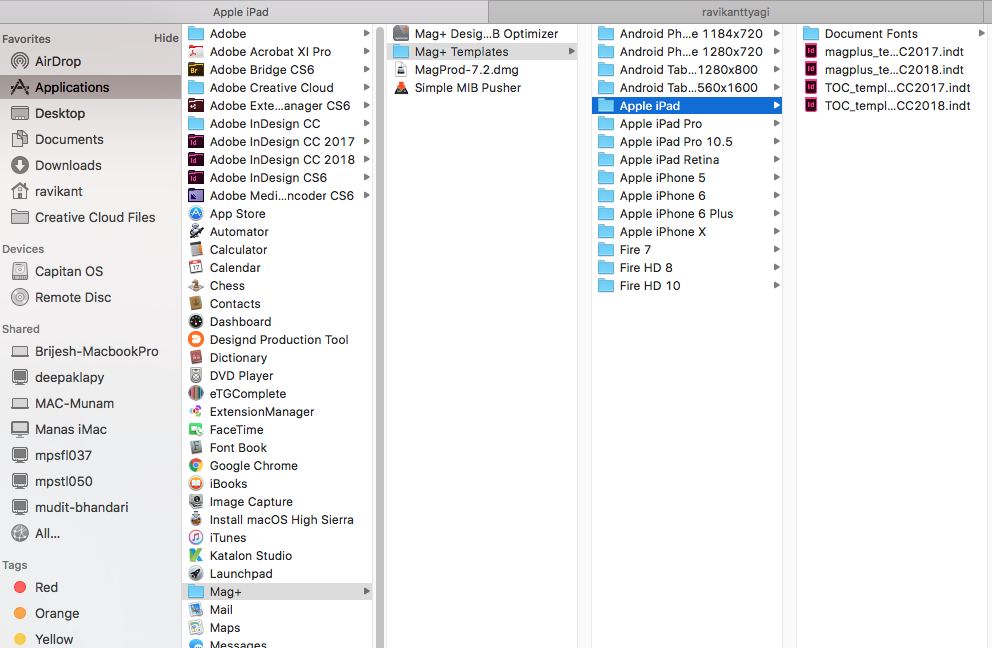Screen dimensions: 992x648
Task: Click the Yellow tag dot
Action: point(20,639)
